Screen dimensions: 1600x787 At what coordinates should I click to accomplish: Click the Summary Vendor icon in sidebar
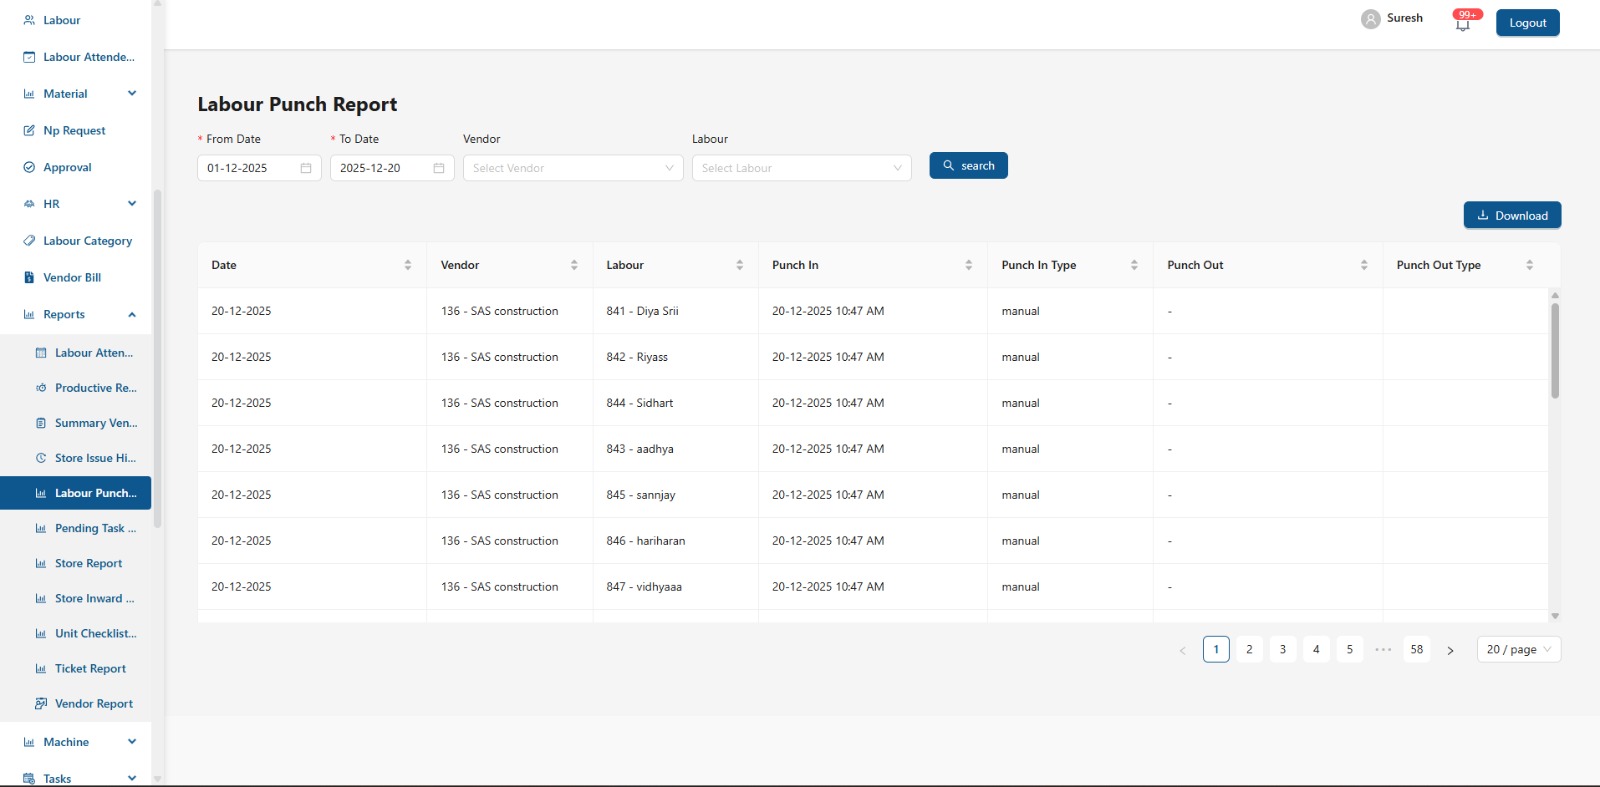pos(41,423)
